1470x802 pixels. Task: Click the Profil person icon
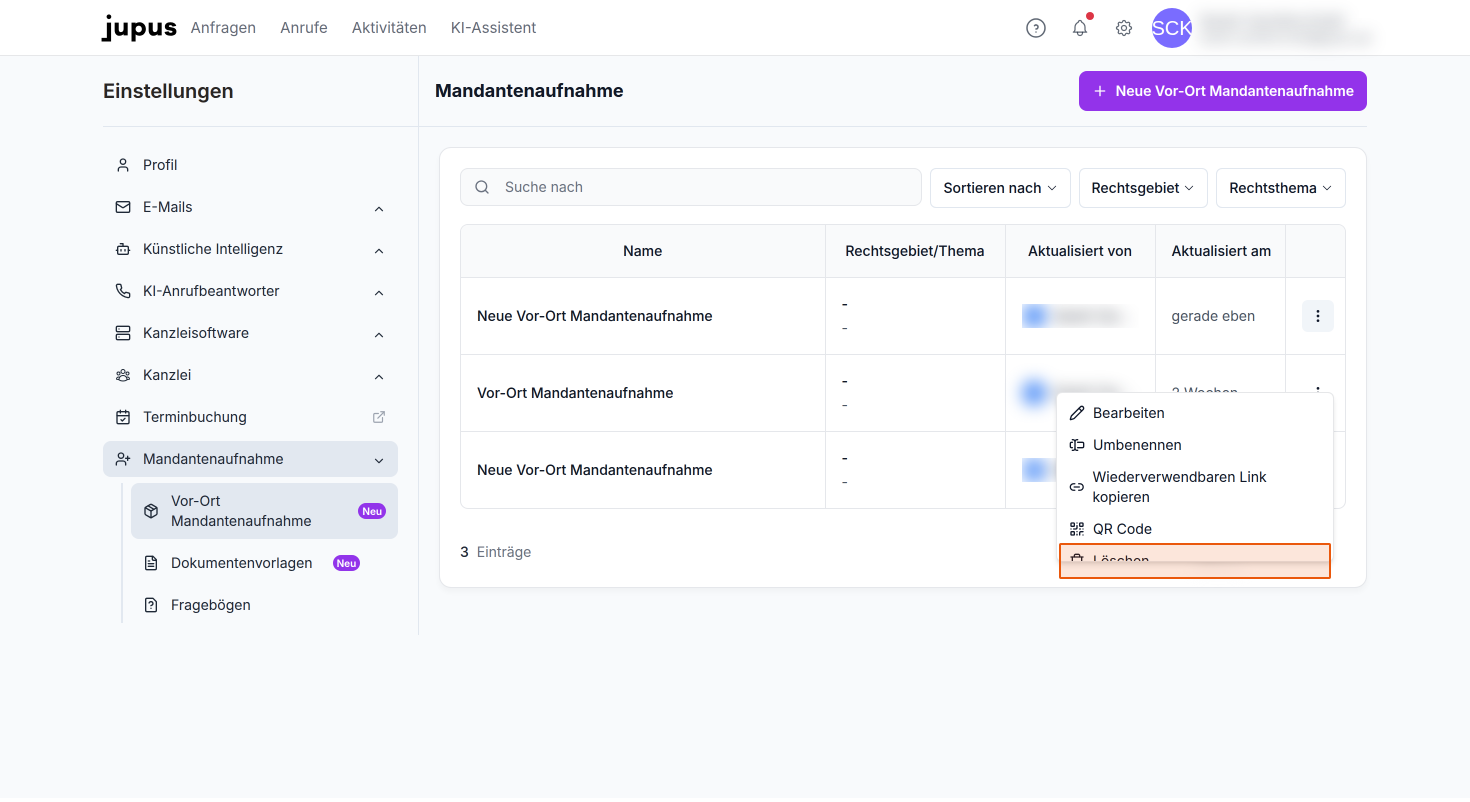[123, 165]
